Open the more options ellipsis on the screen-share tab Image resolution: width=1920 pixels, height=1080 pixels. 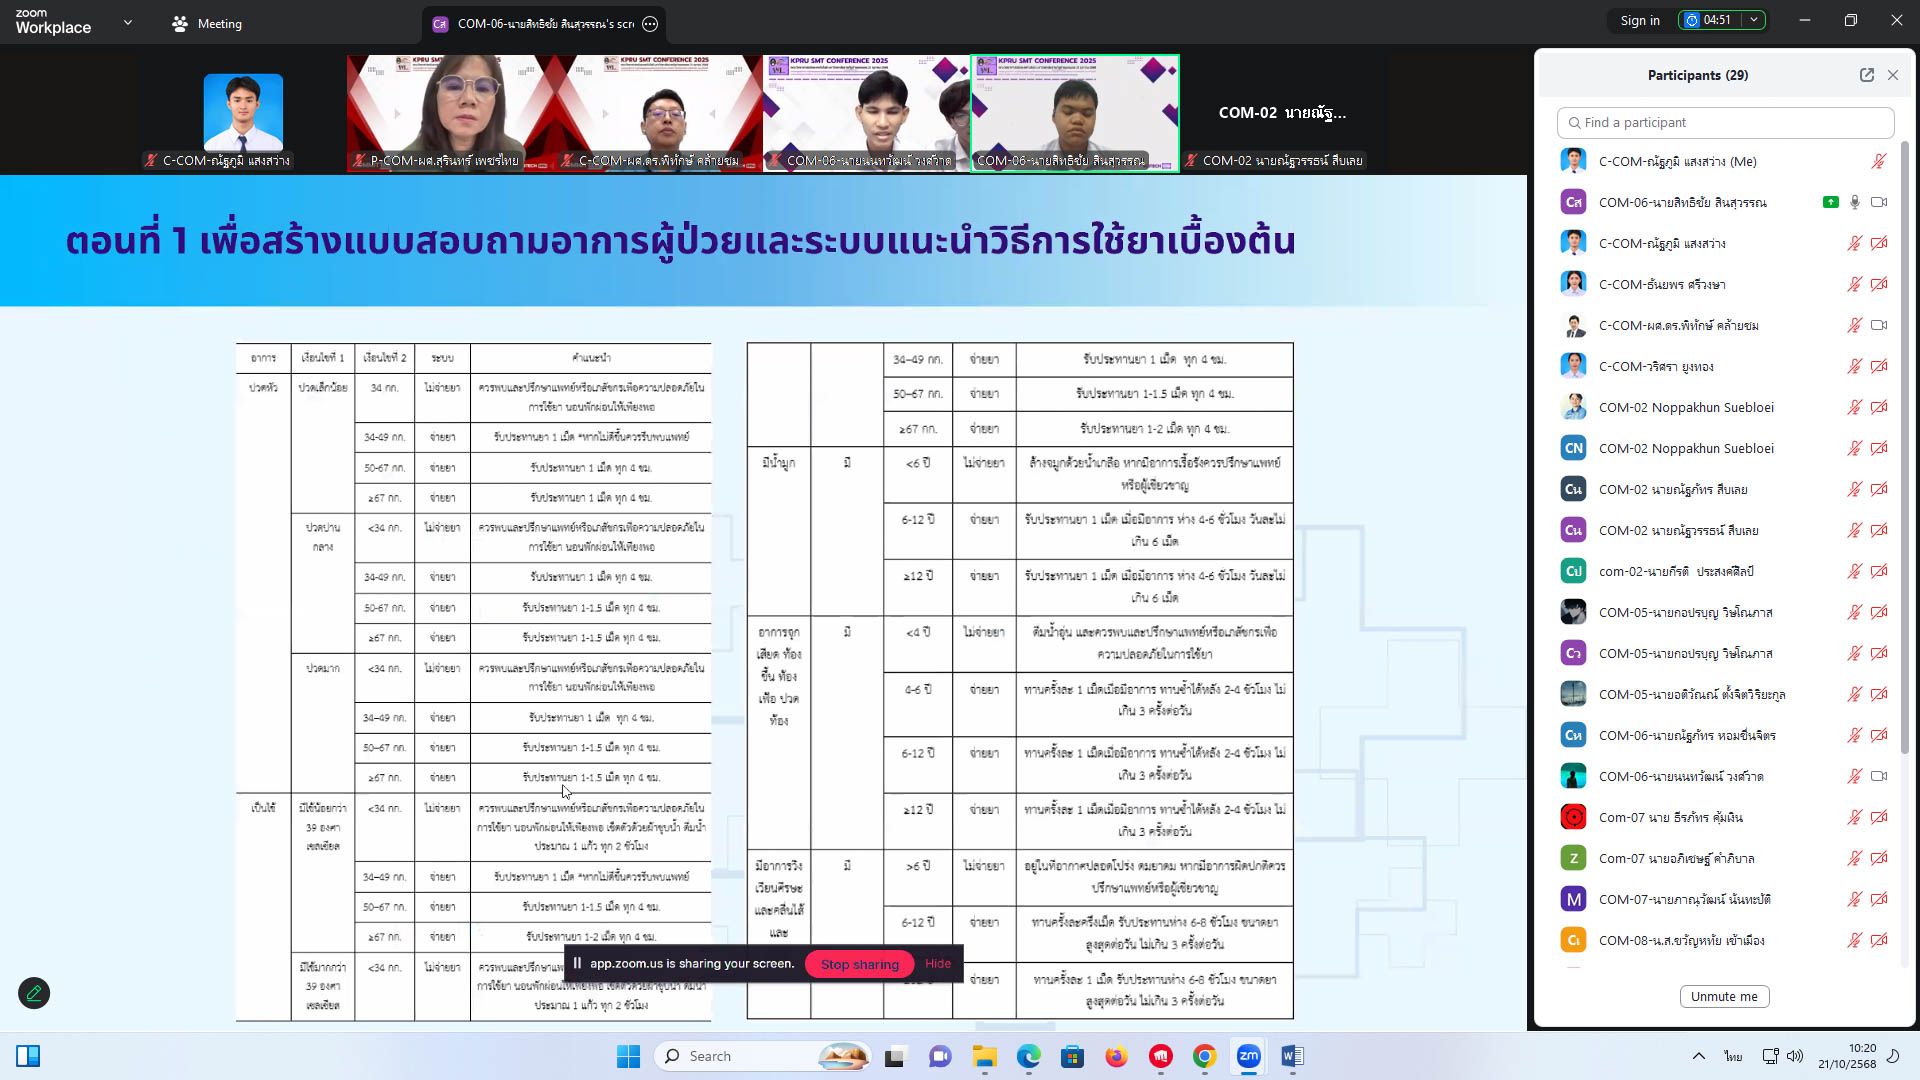(650, 24)
